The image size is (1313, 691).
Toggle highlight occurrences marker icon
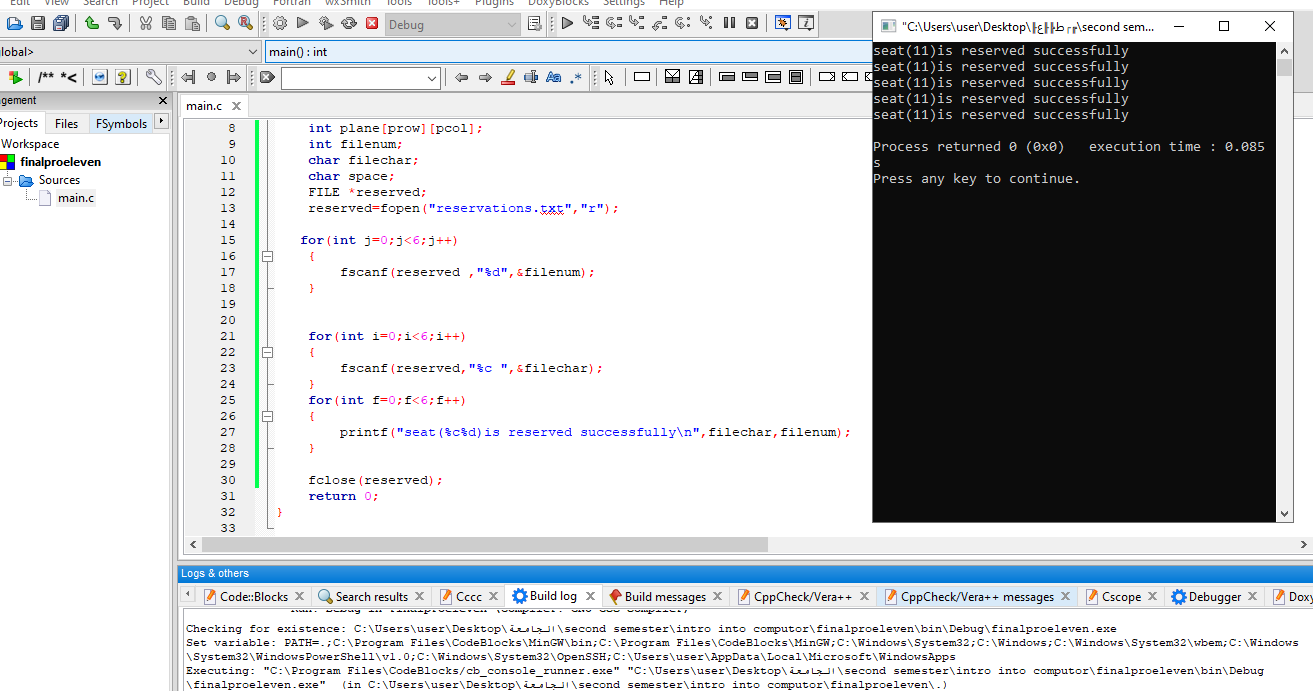[508, 77]
